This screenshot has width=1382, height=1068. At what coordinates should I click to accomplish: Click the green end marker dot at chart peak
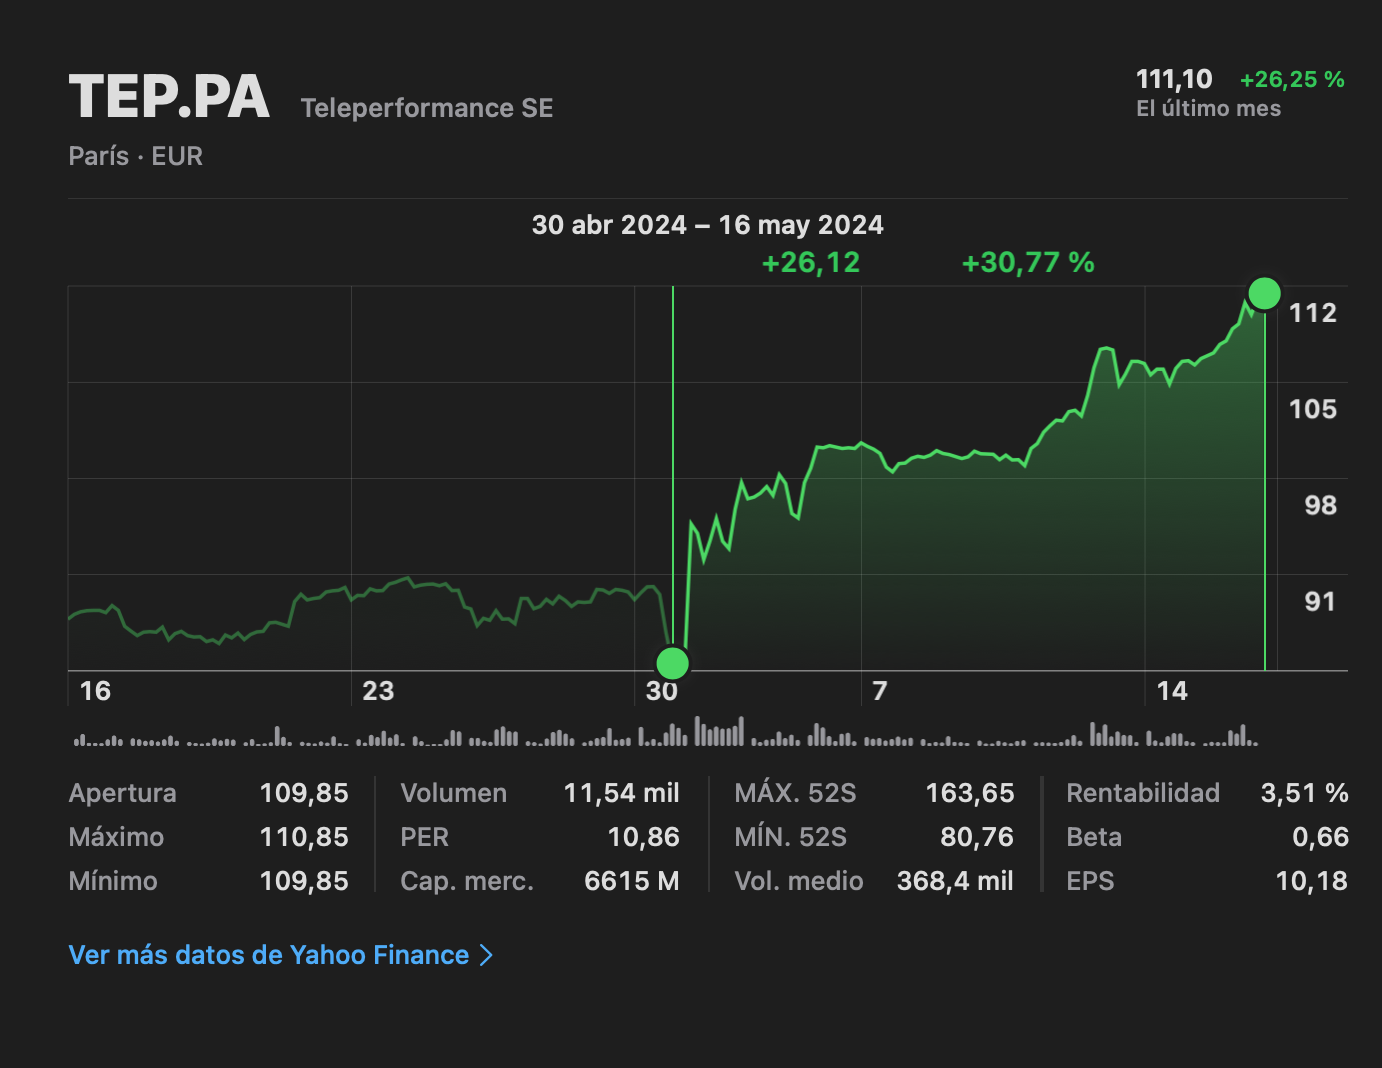[x=1265, y=294]
